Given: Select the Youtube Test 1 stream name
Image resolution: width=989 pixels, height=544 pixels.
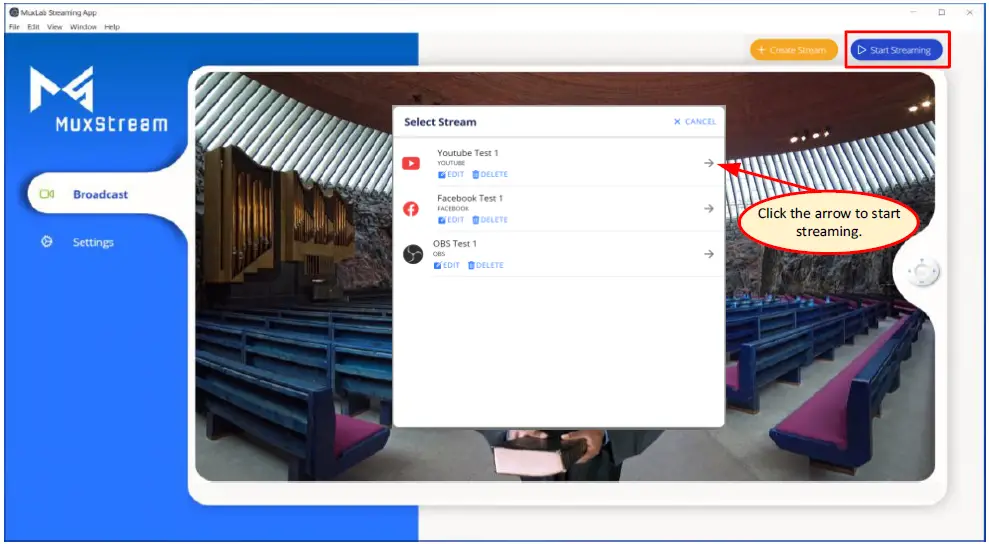Looking at the screenshot, I should point(468,153).
